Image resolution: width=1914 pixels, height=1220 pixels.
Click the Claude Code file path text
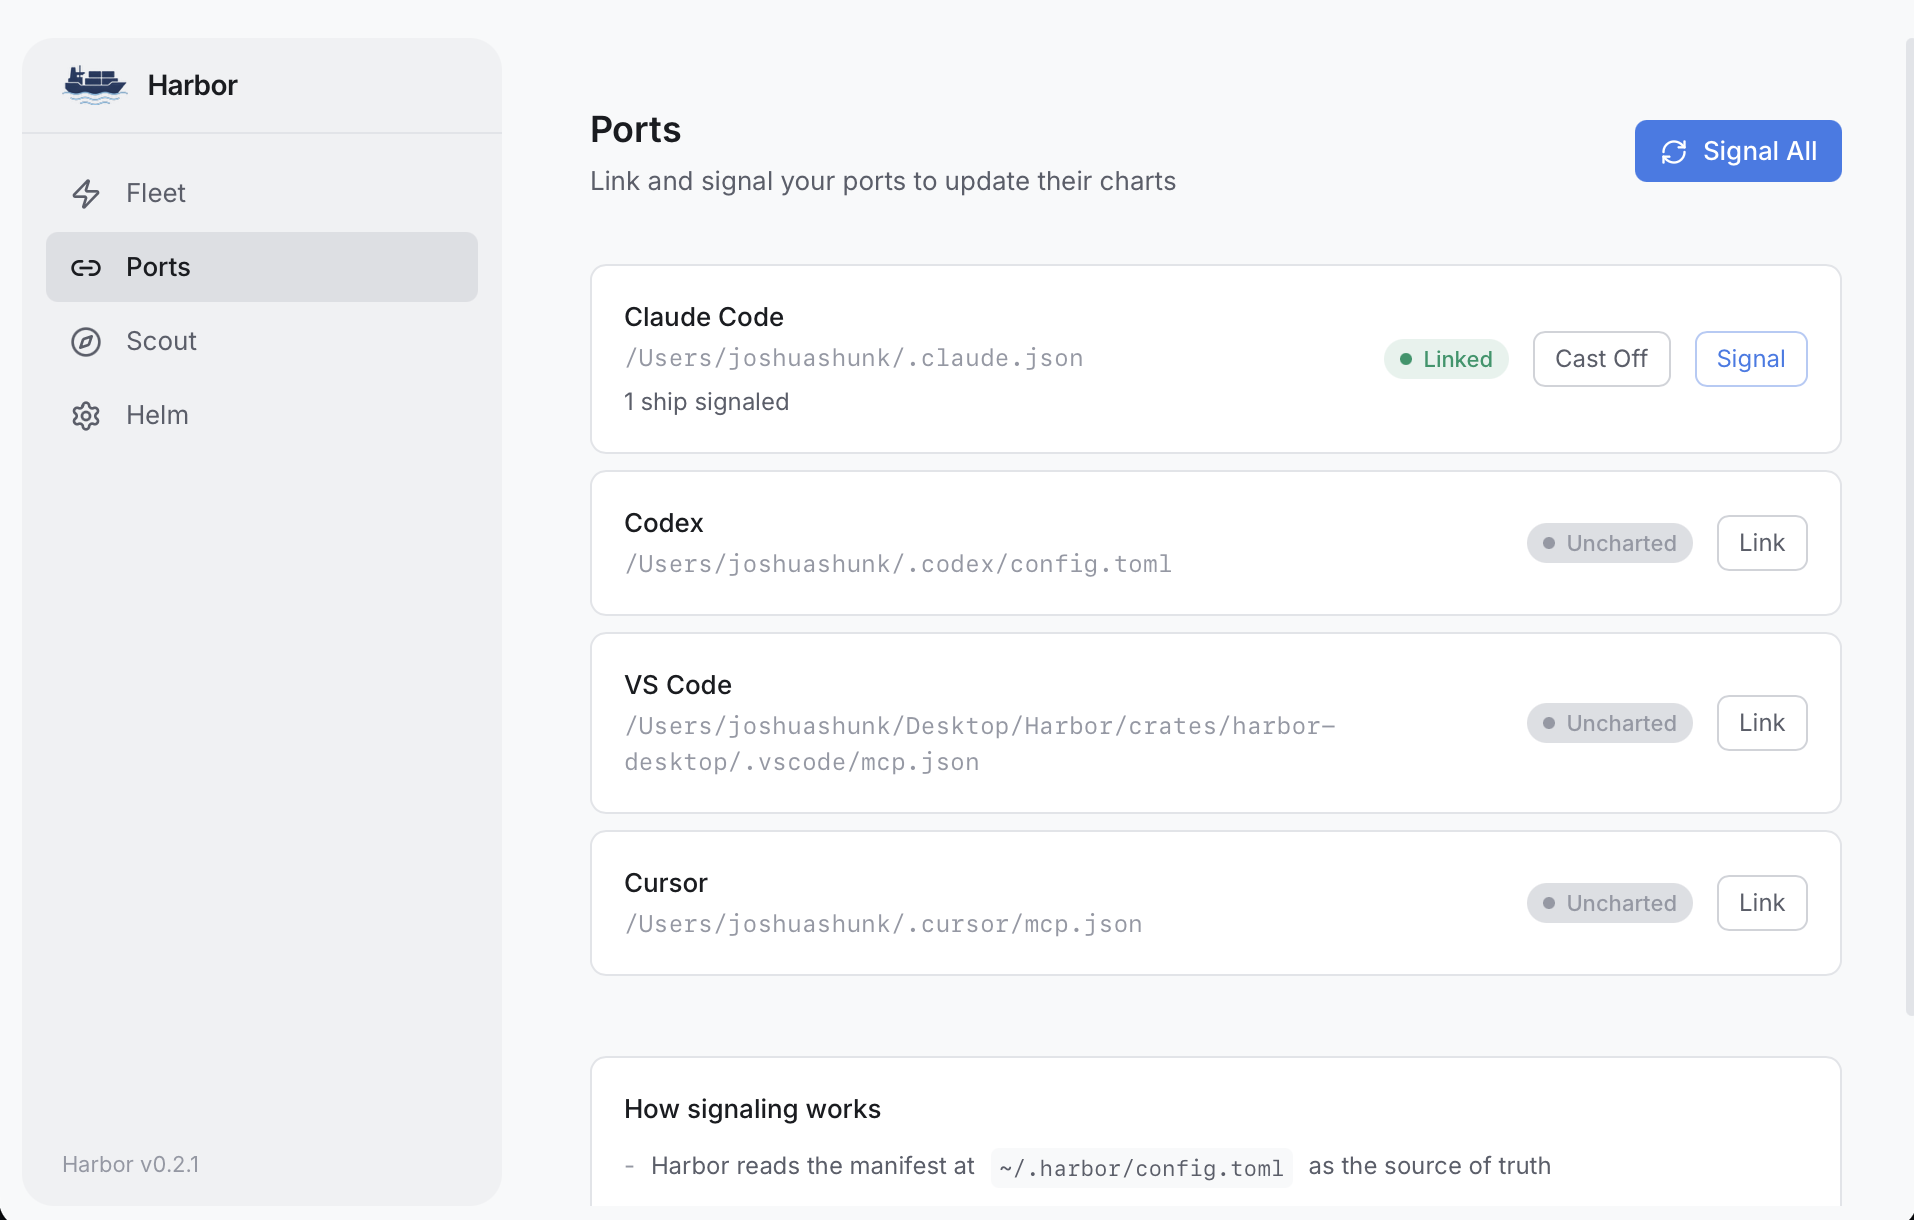click(x=853, y=358)
